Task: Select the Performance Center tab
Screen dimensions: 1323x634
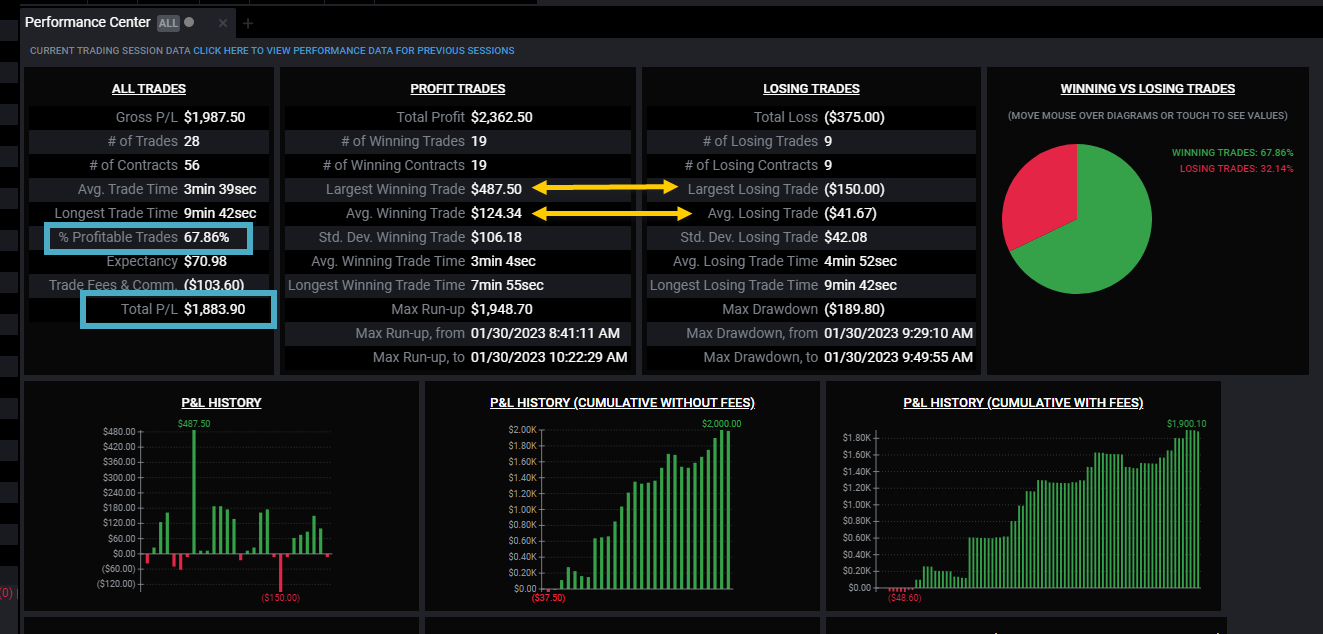Action: pyautogui.click(x=88, y=22)
